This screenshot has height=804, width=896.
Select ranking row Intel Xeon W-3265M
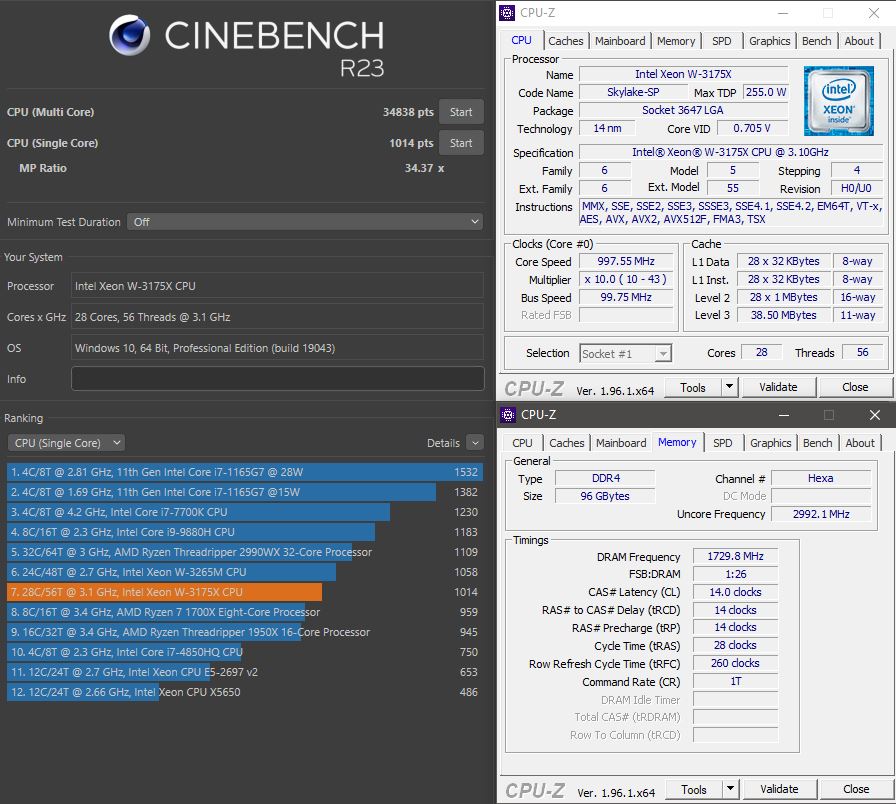pos(245,572)
